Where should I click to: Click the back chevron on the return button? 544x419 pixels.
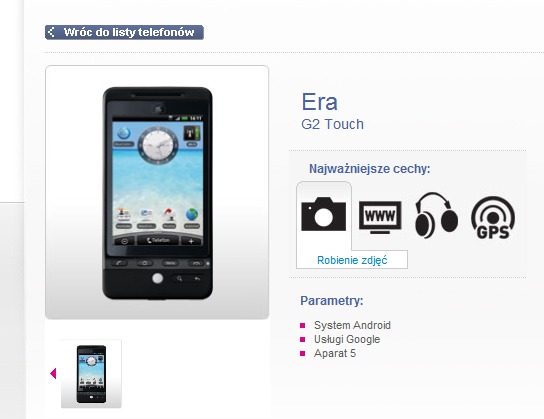[51, 32]
